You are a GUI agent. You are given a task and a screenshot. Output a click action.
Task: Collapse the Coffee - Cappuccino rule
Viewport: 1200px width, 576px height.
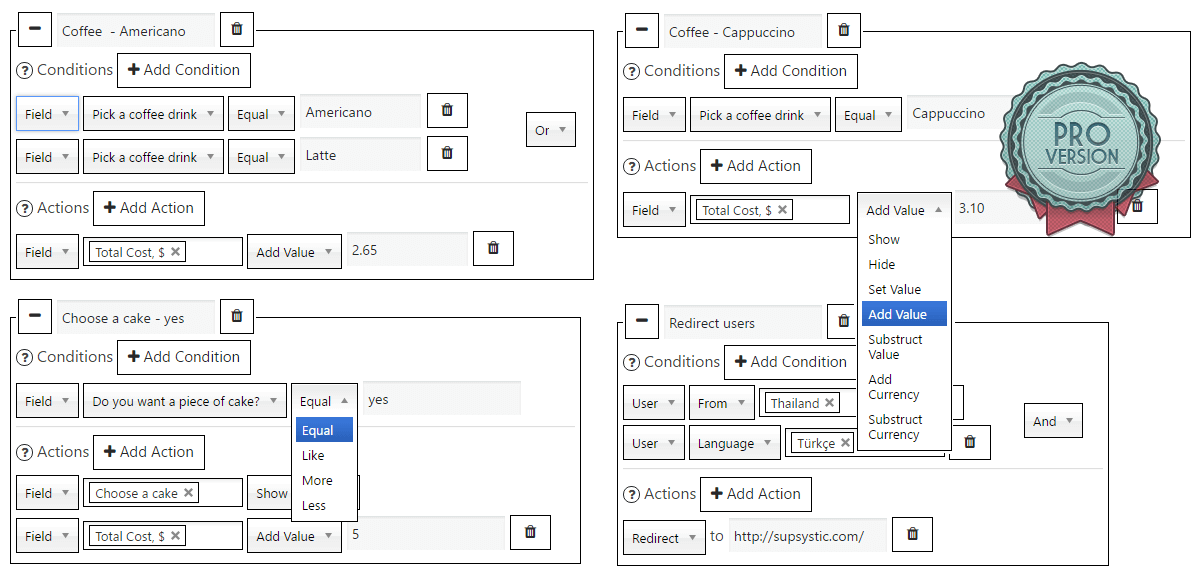[x=641, y=30]
